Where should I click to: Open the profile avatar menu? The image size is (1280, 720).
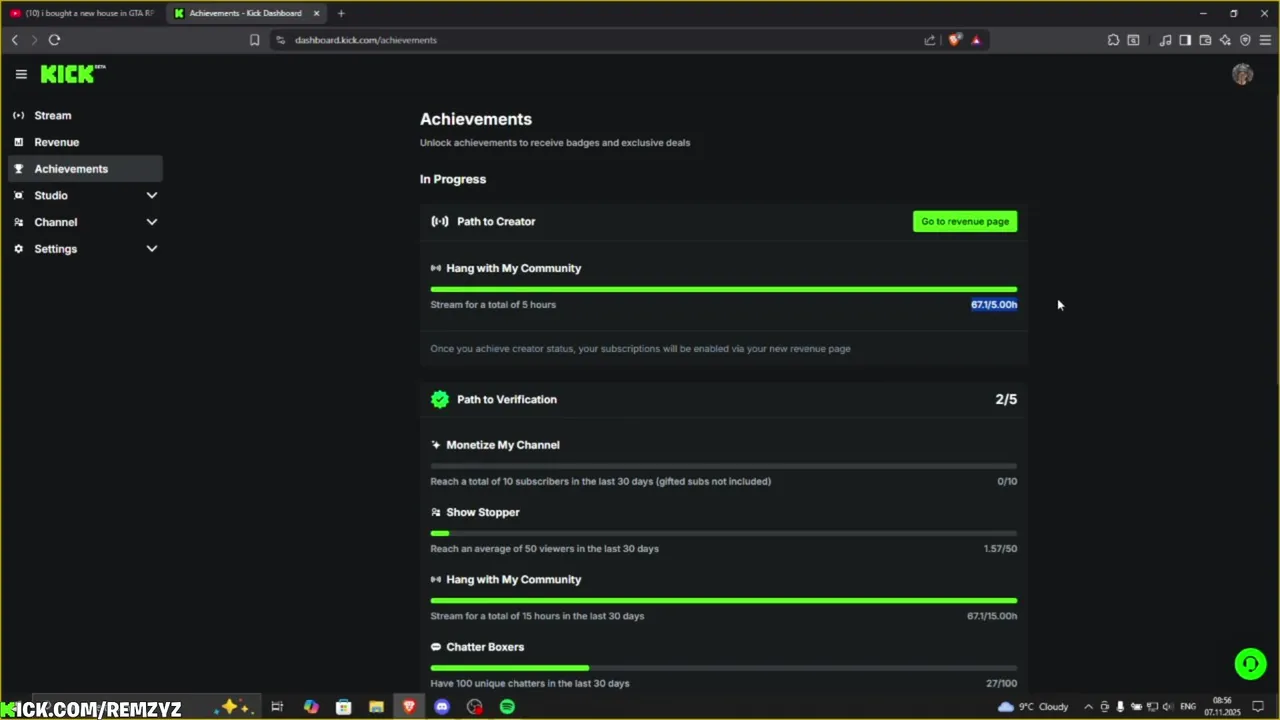coord(1242,74)
